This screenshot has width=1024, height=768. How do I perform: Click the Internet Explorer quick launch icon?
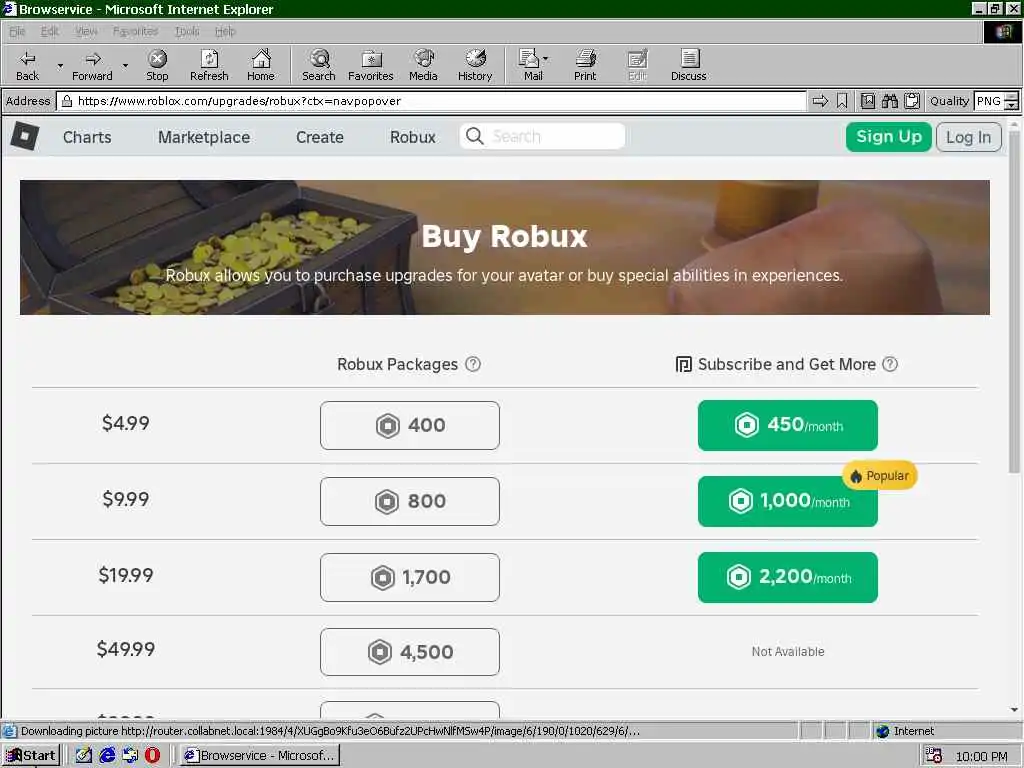pyautogui.click(x=107, y=756)
